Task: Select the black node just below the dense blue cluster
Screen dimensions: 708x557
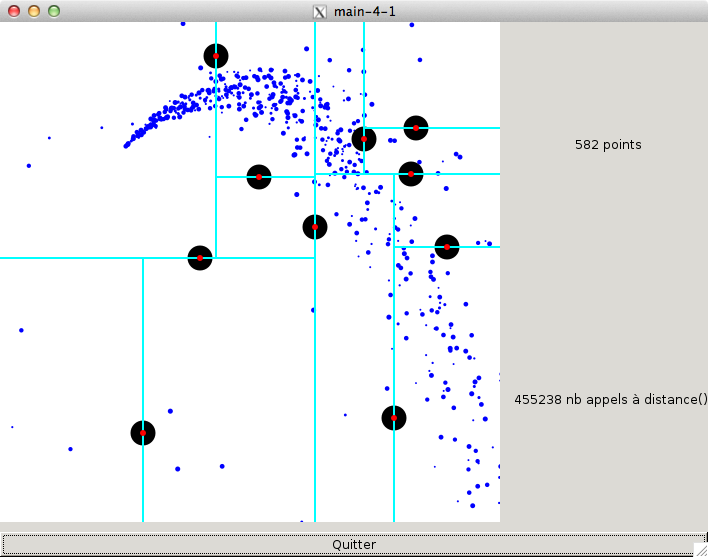Action: [259, 177]
